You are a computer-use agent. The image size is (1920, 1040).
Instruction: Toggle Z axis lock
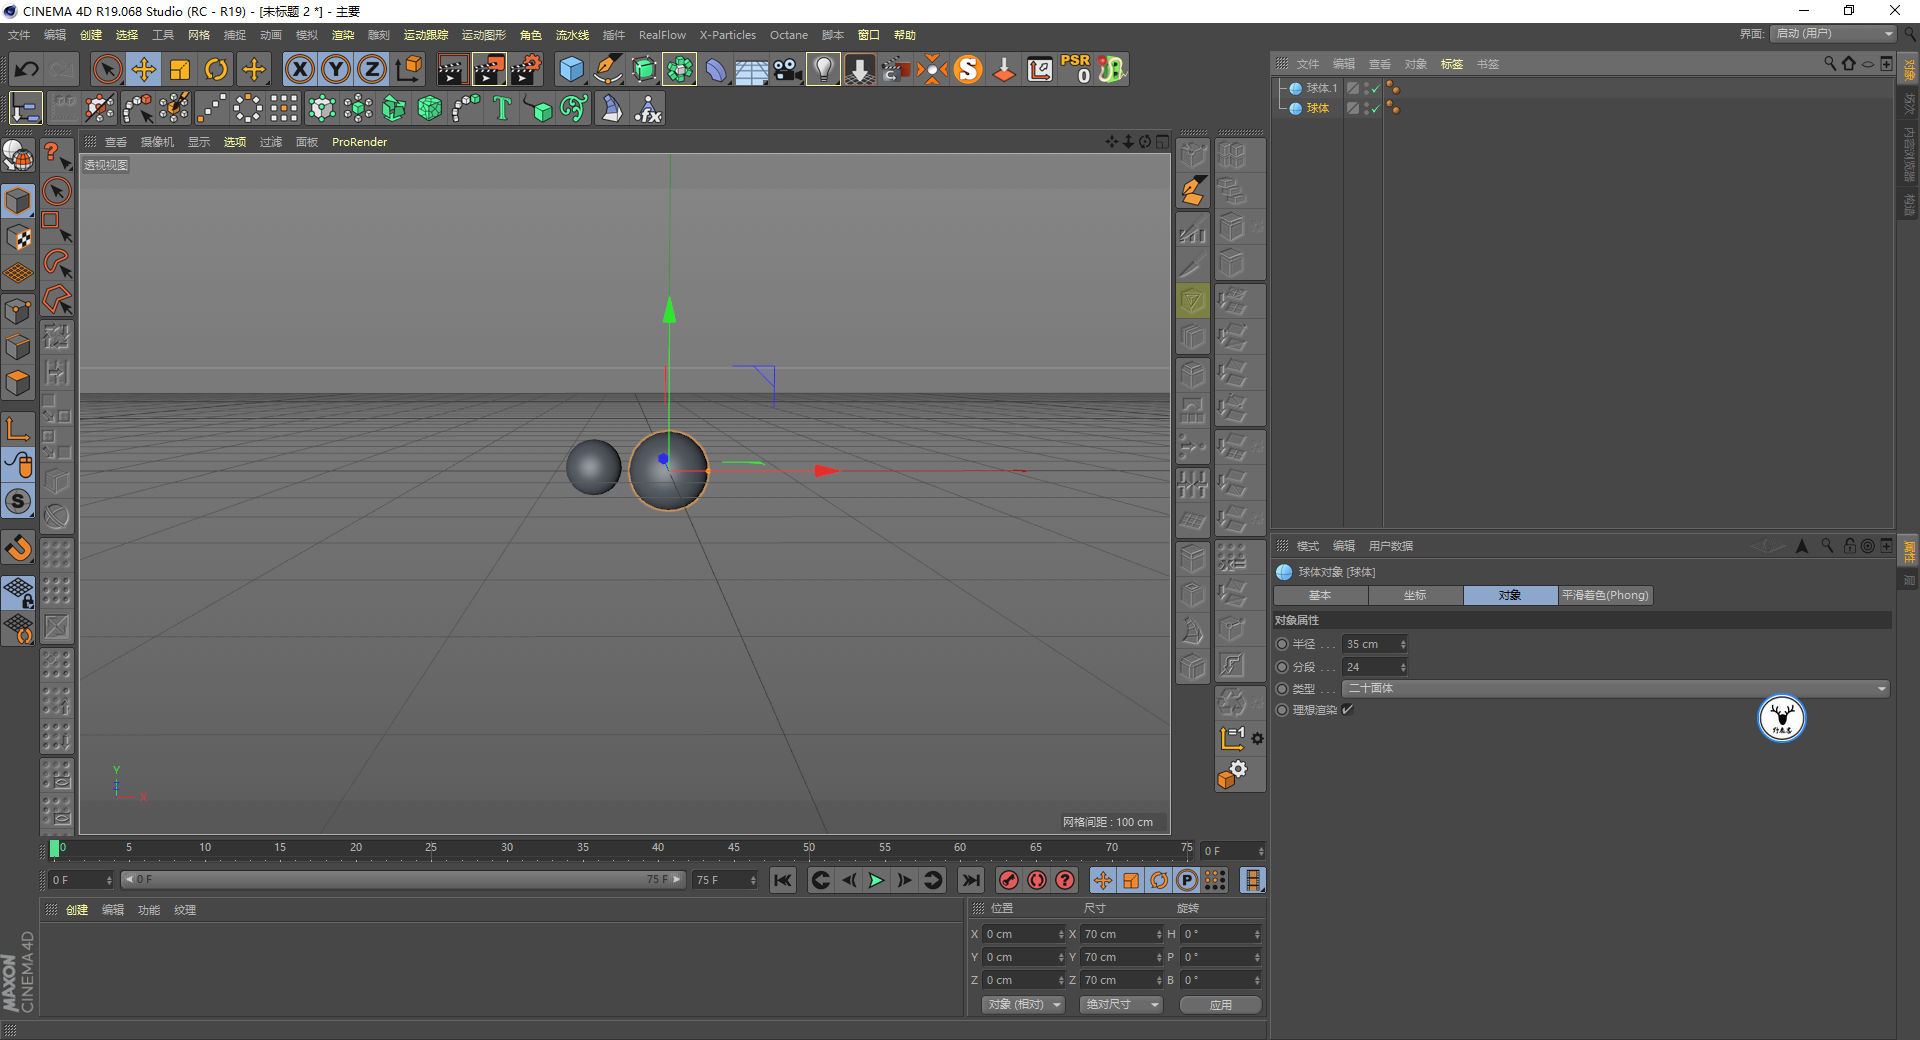click(372, 69)
